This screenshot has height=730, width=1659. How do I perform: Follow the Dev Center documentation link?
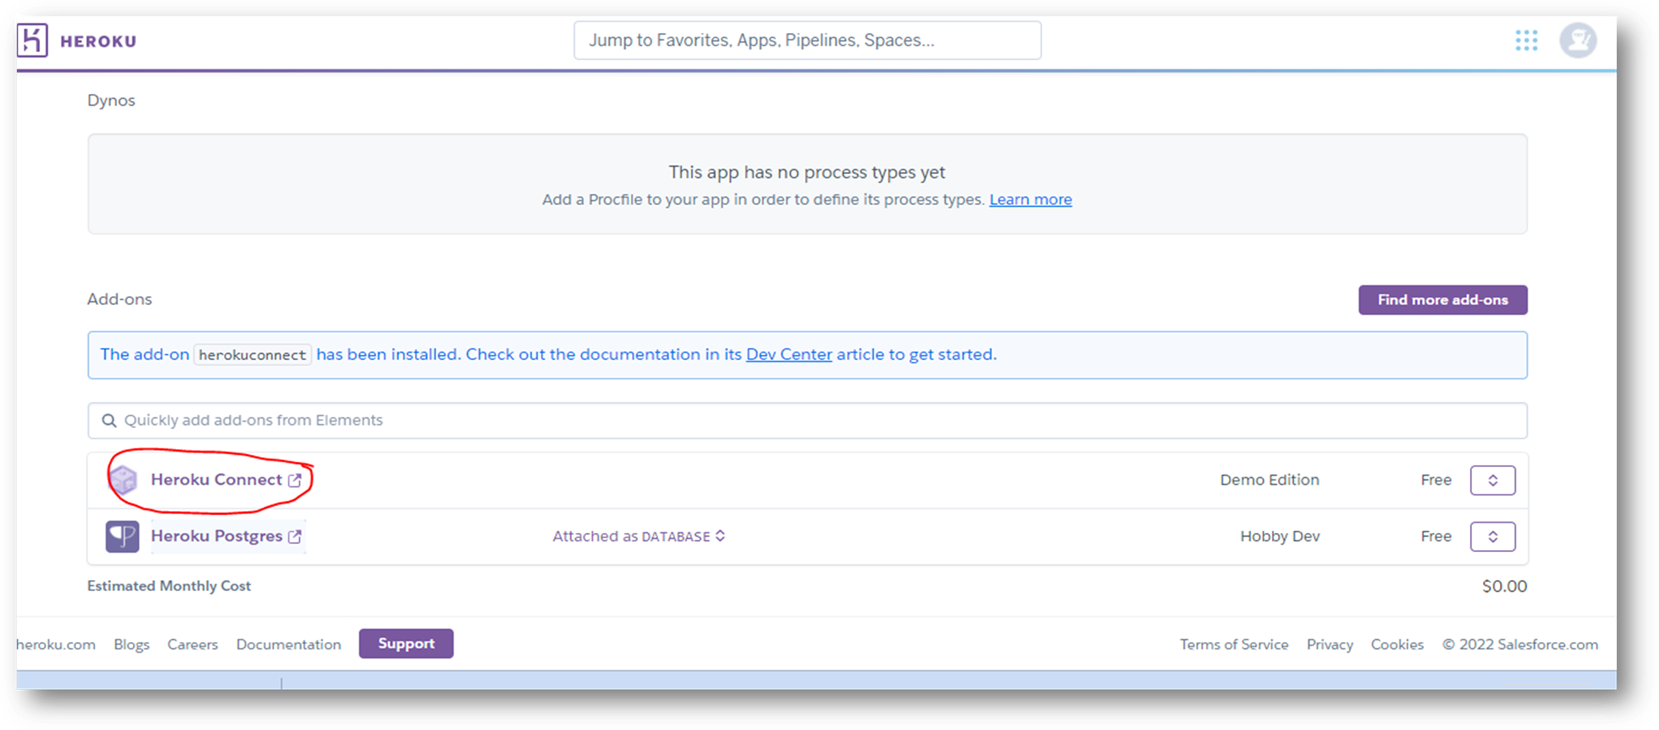(x=788, y=355)
